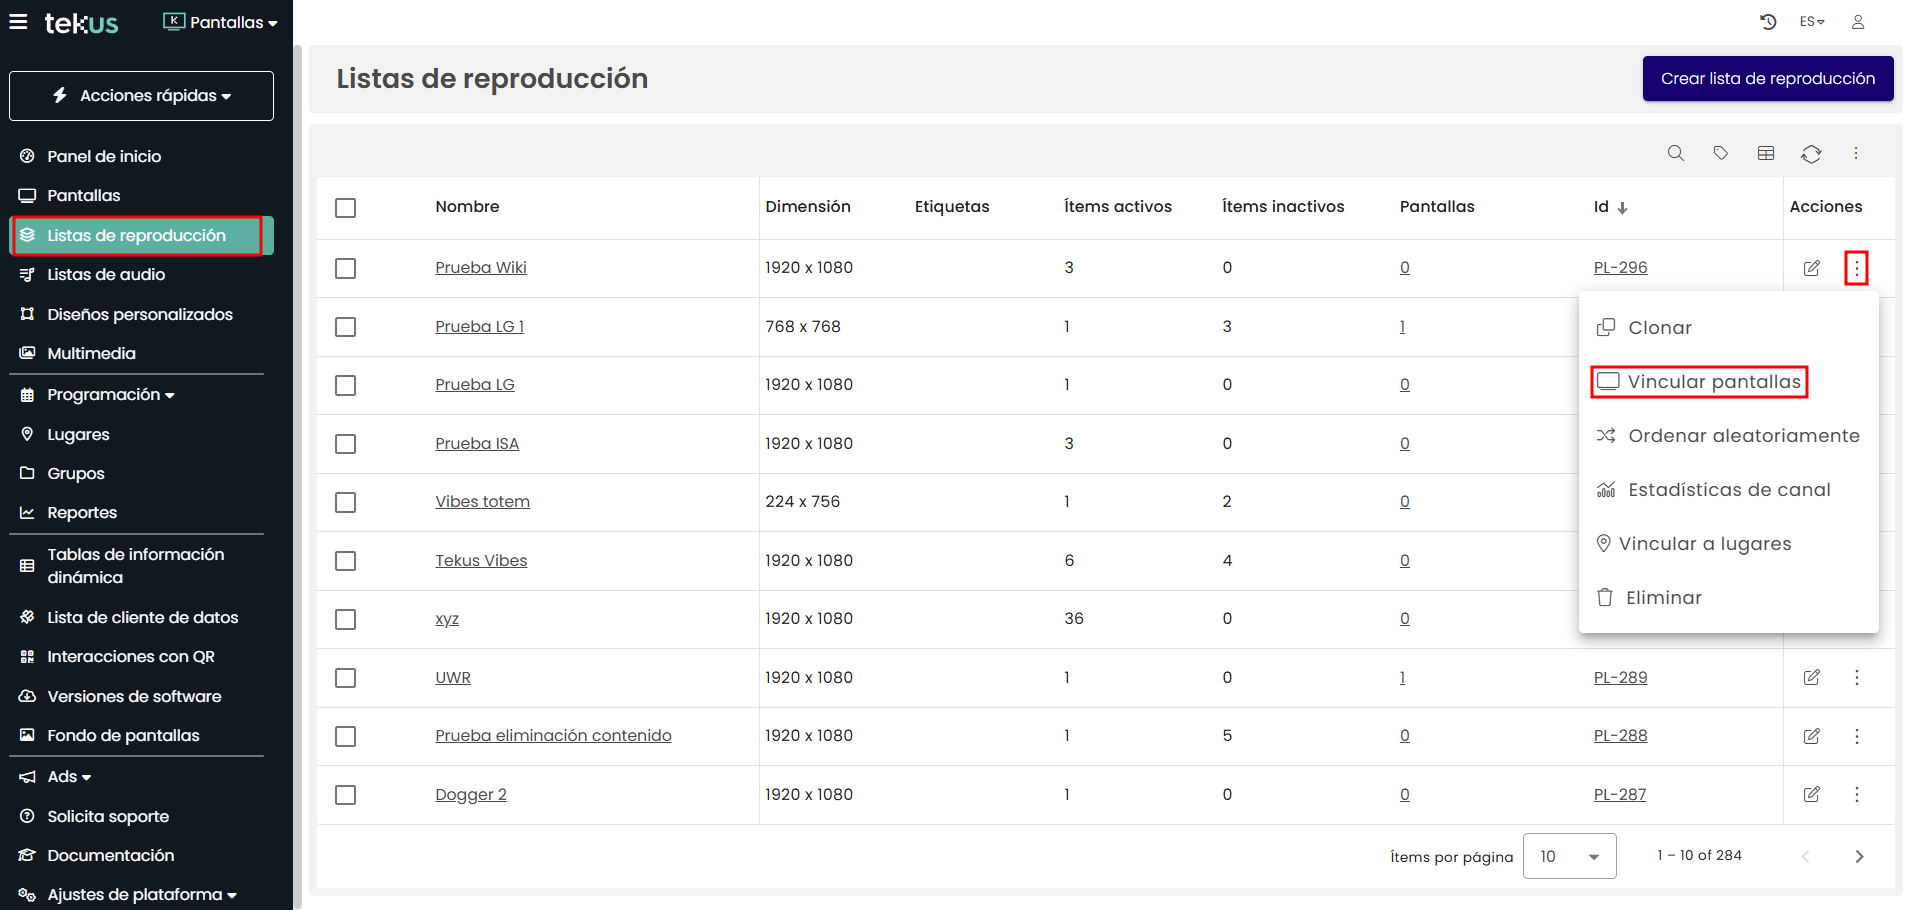Open the tag filter icon

pos(1720,153)
